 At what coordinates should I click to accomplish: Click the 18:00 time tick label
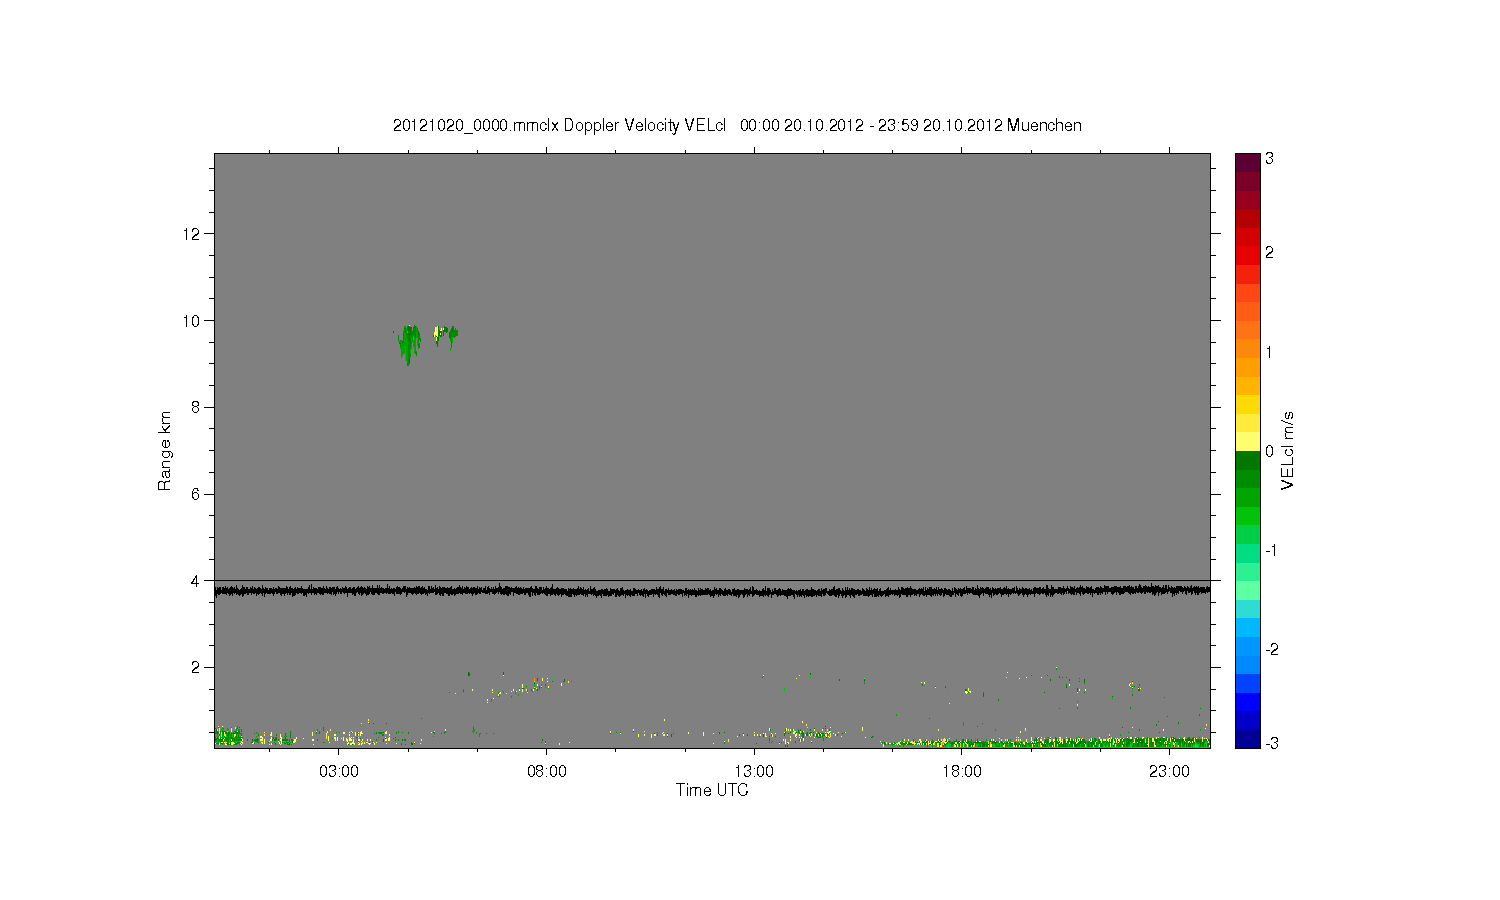tap(962, 772)
